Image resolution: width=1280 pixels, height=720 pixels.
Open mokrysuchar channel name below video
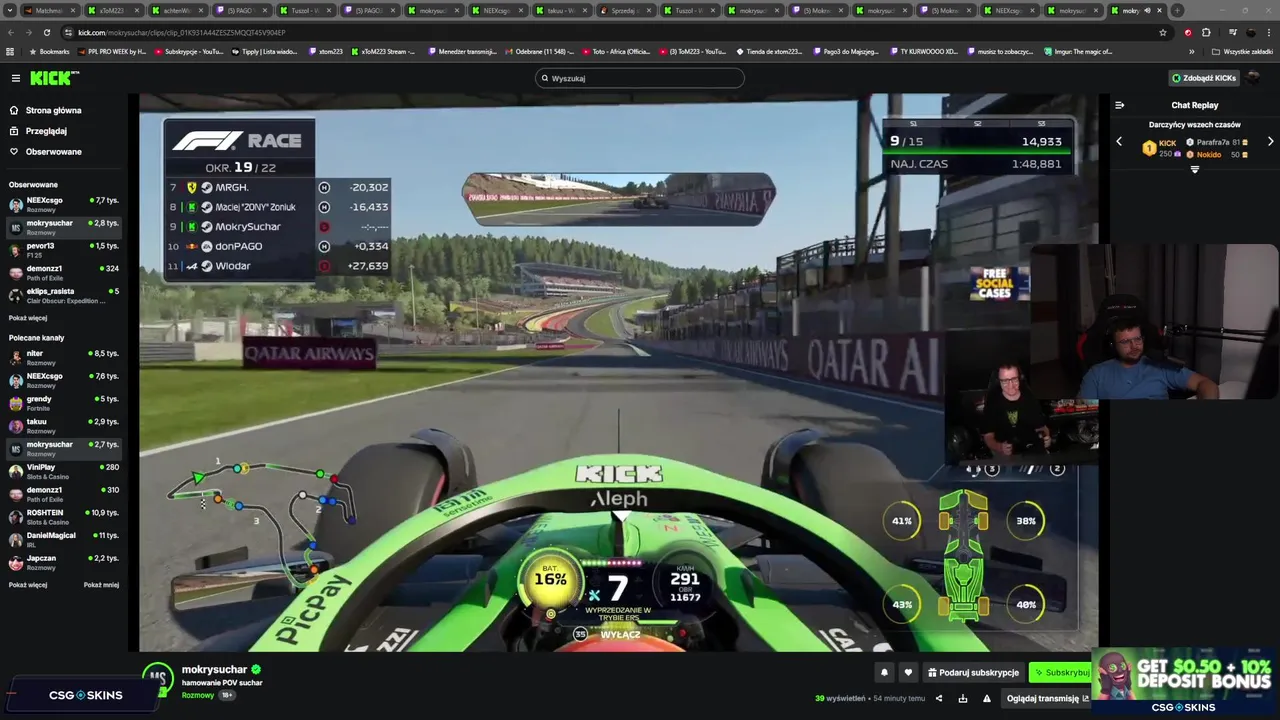click(x=214, y=670)
